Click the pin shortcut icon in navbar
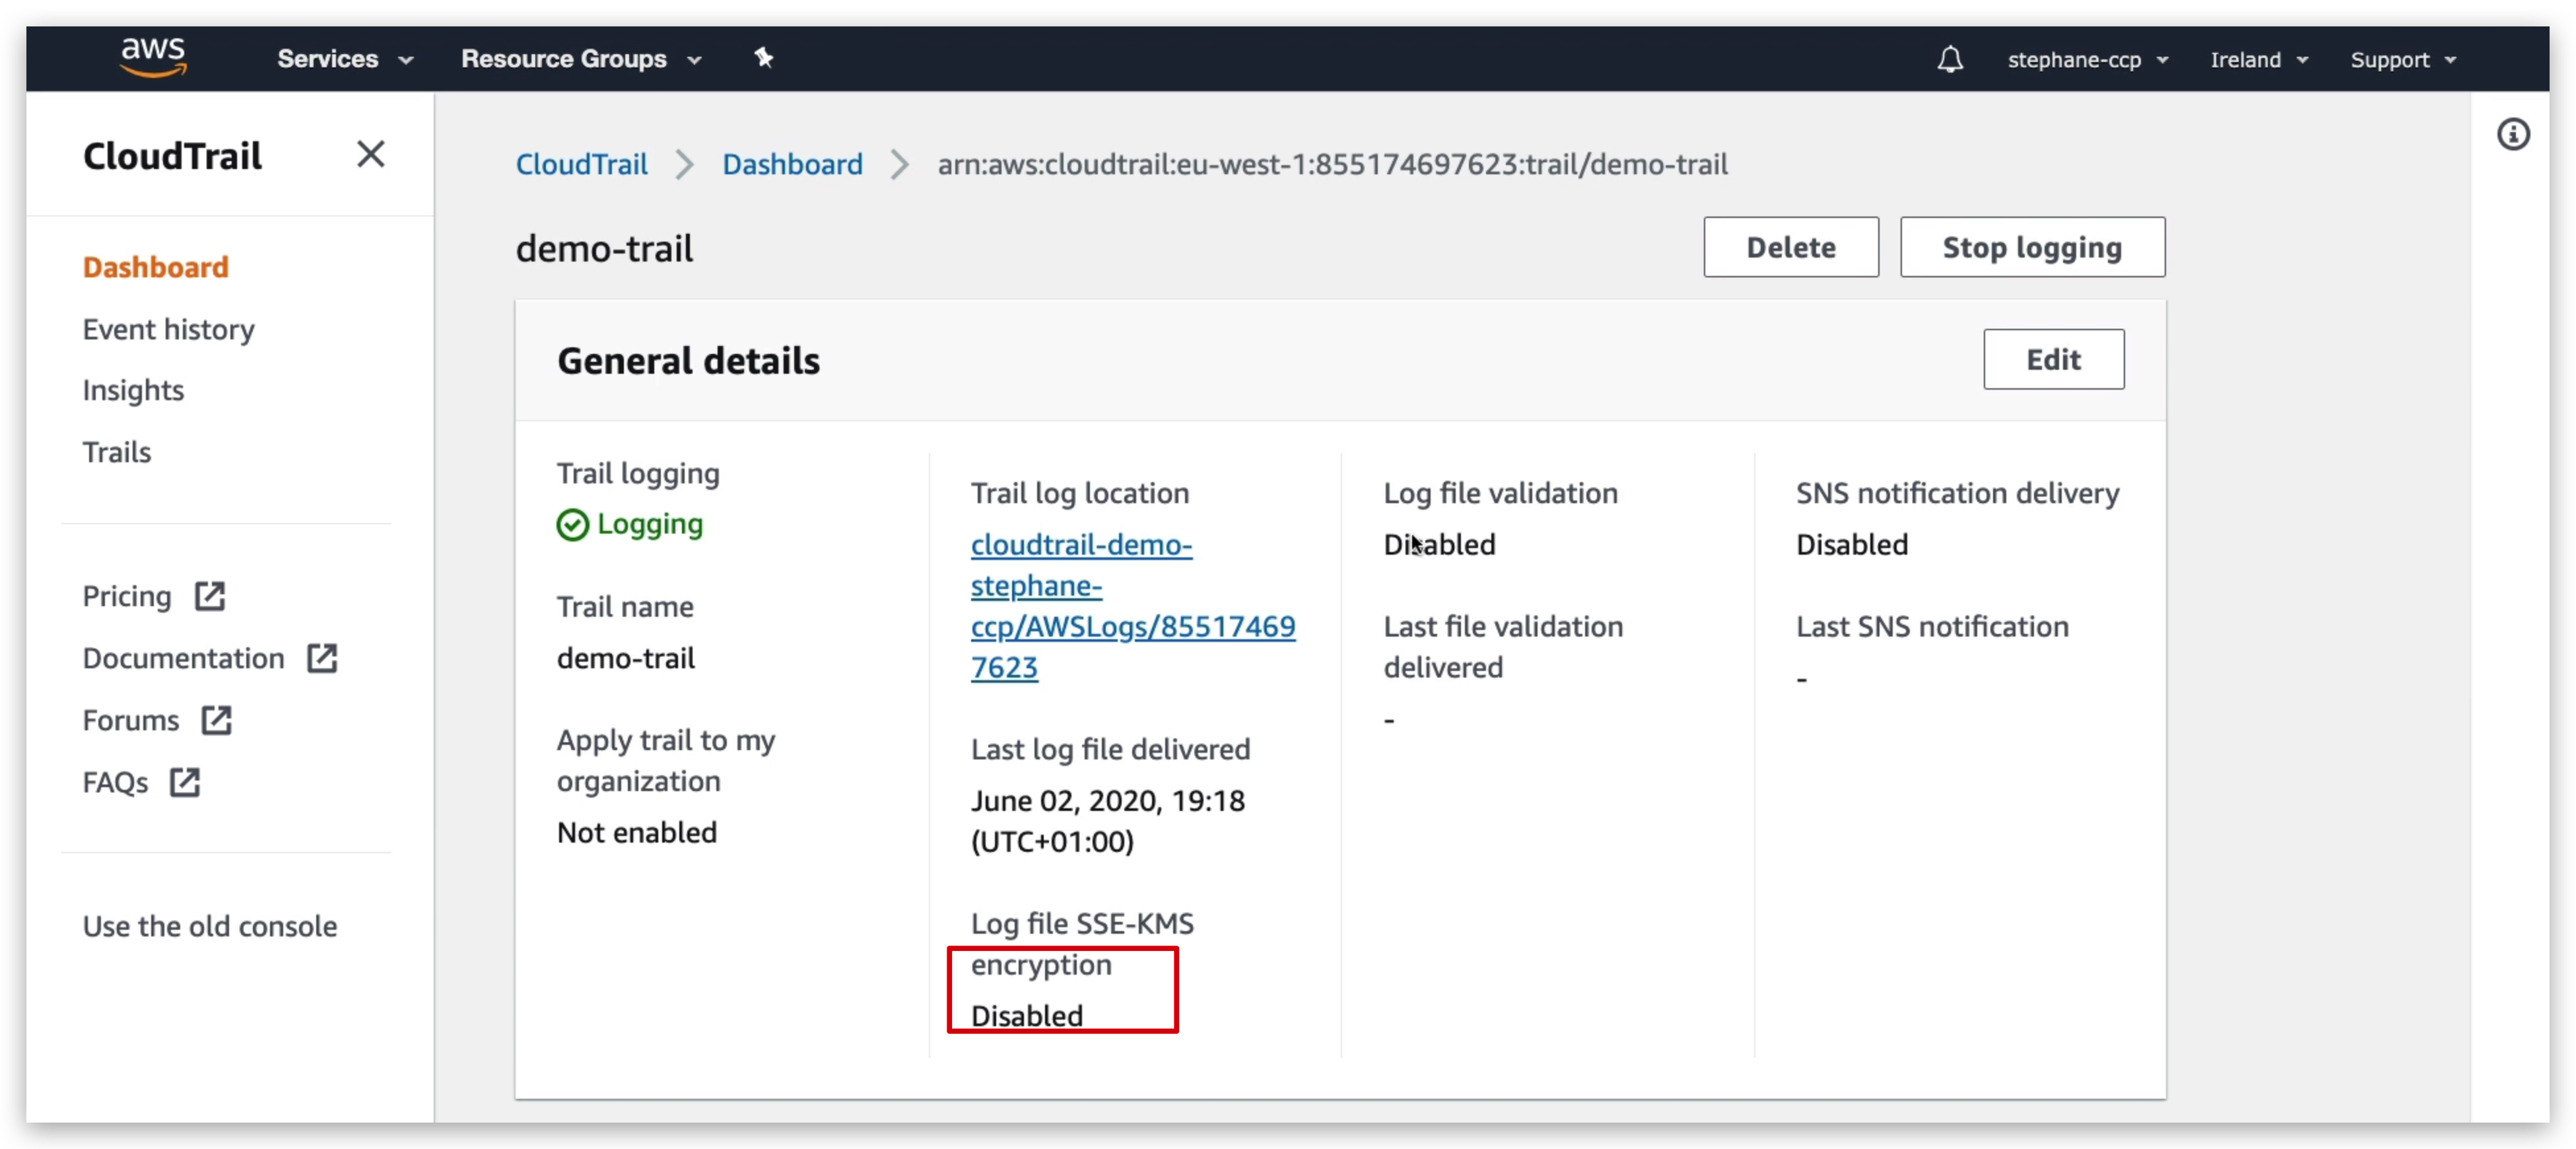The image size is (2576, 1149). click(763, 58)
